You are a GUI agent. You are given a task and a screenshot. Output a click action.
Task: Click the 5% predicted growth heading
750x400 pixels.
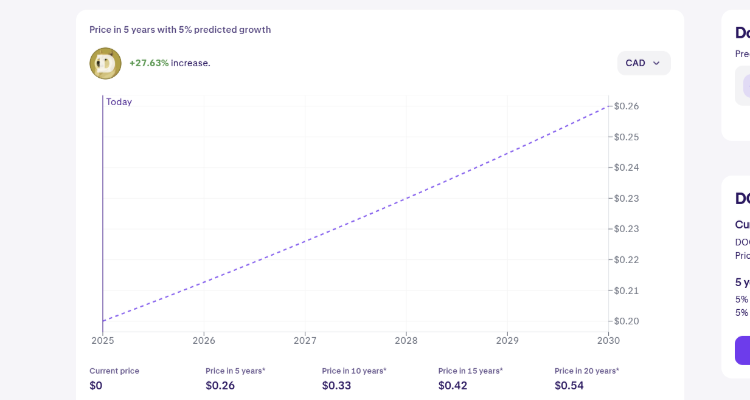point(180,29)
